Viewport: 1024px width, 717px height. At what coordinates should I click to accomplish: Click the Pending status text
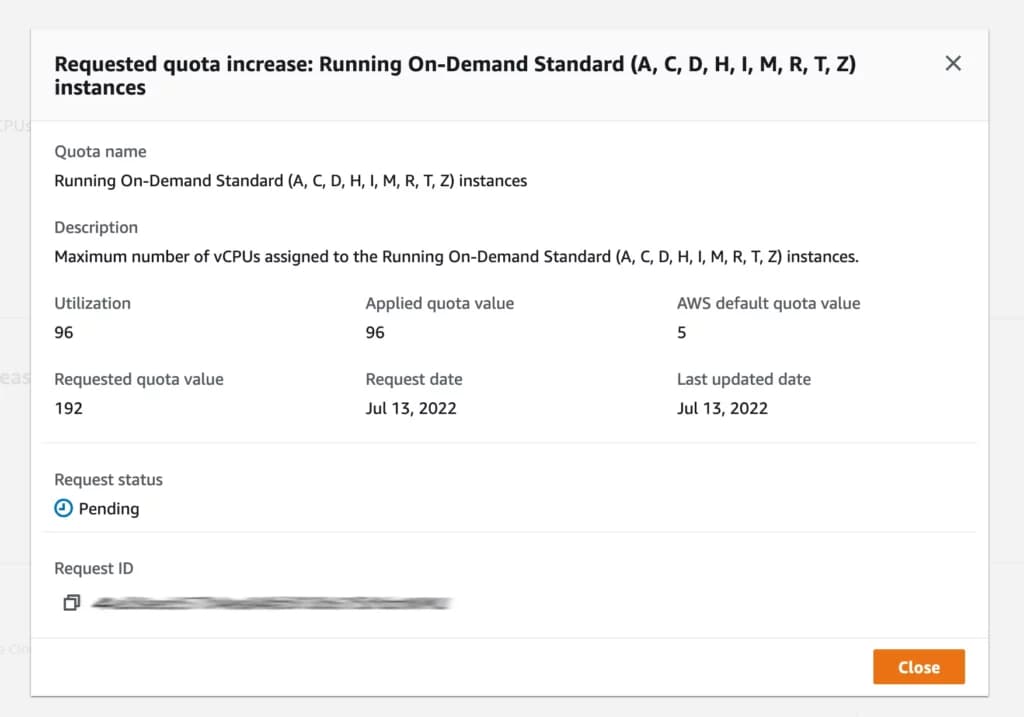pyautogui.click(x=105, y=508)
